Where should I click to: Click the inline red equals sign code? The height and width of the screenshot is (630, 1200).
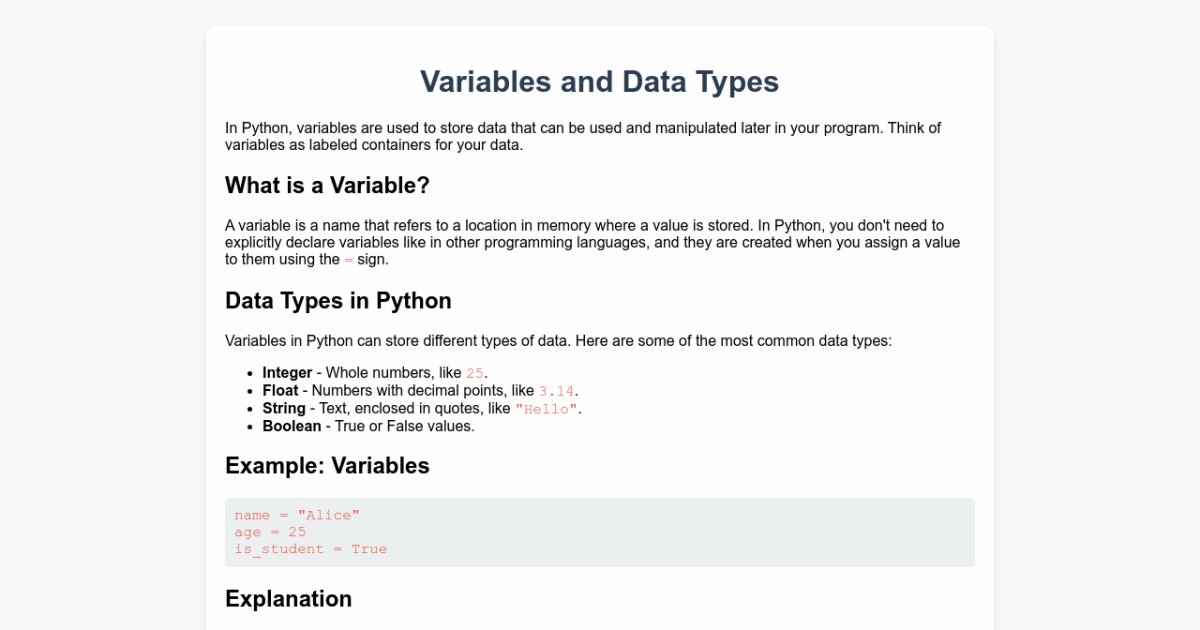(x=348, y=260)
